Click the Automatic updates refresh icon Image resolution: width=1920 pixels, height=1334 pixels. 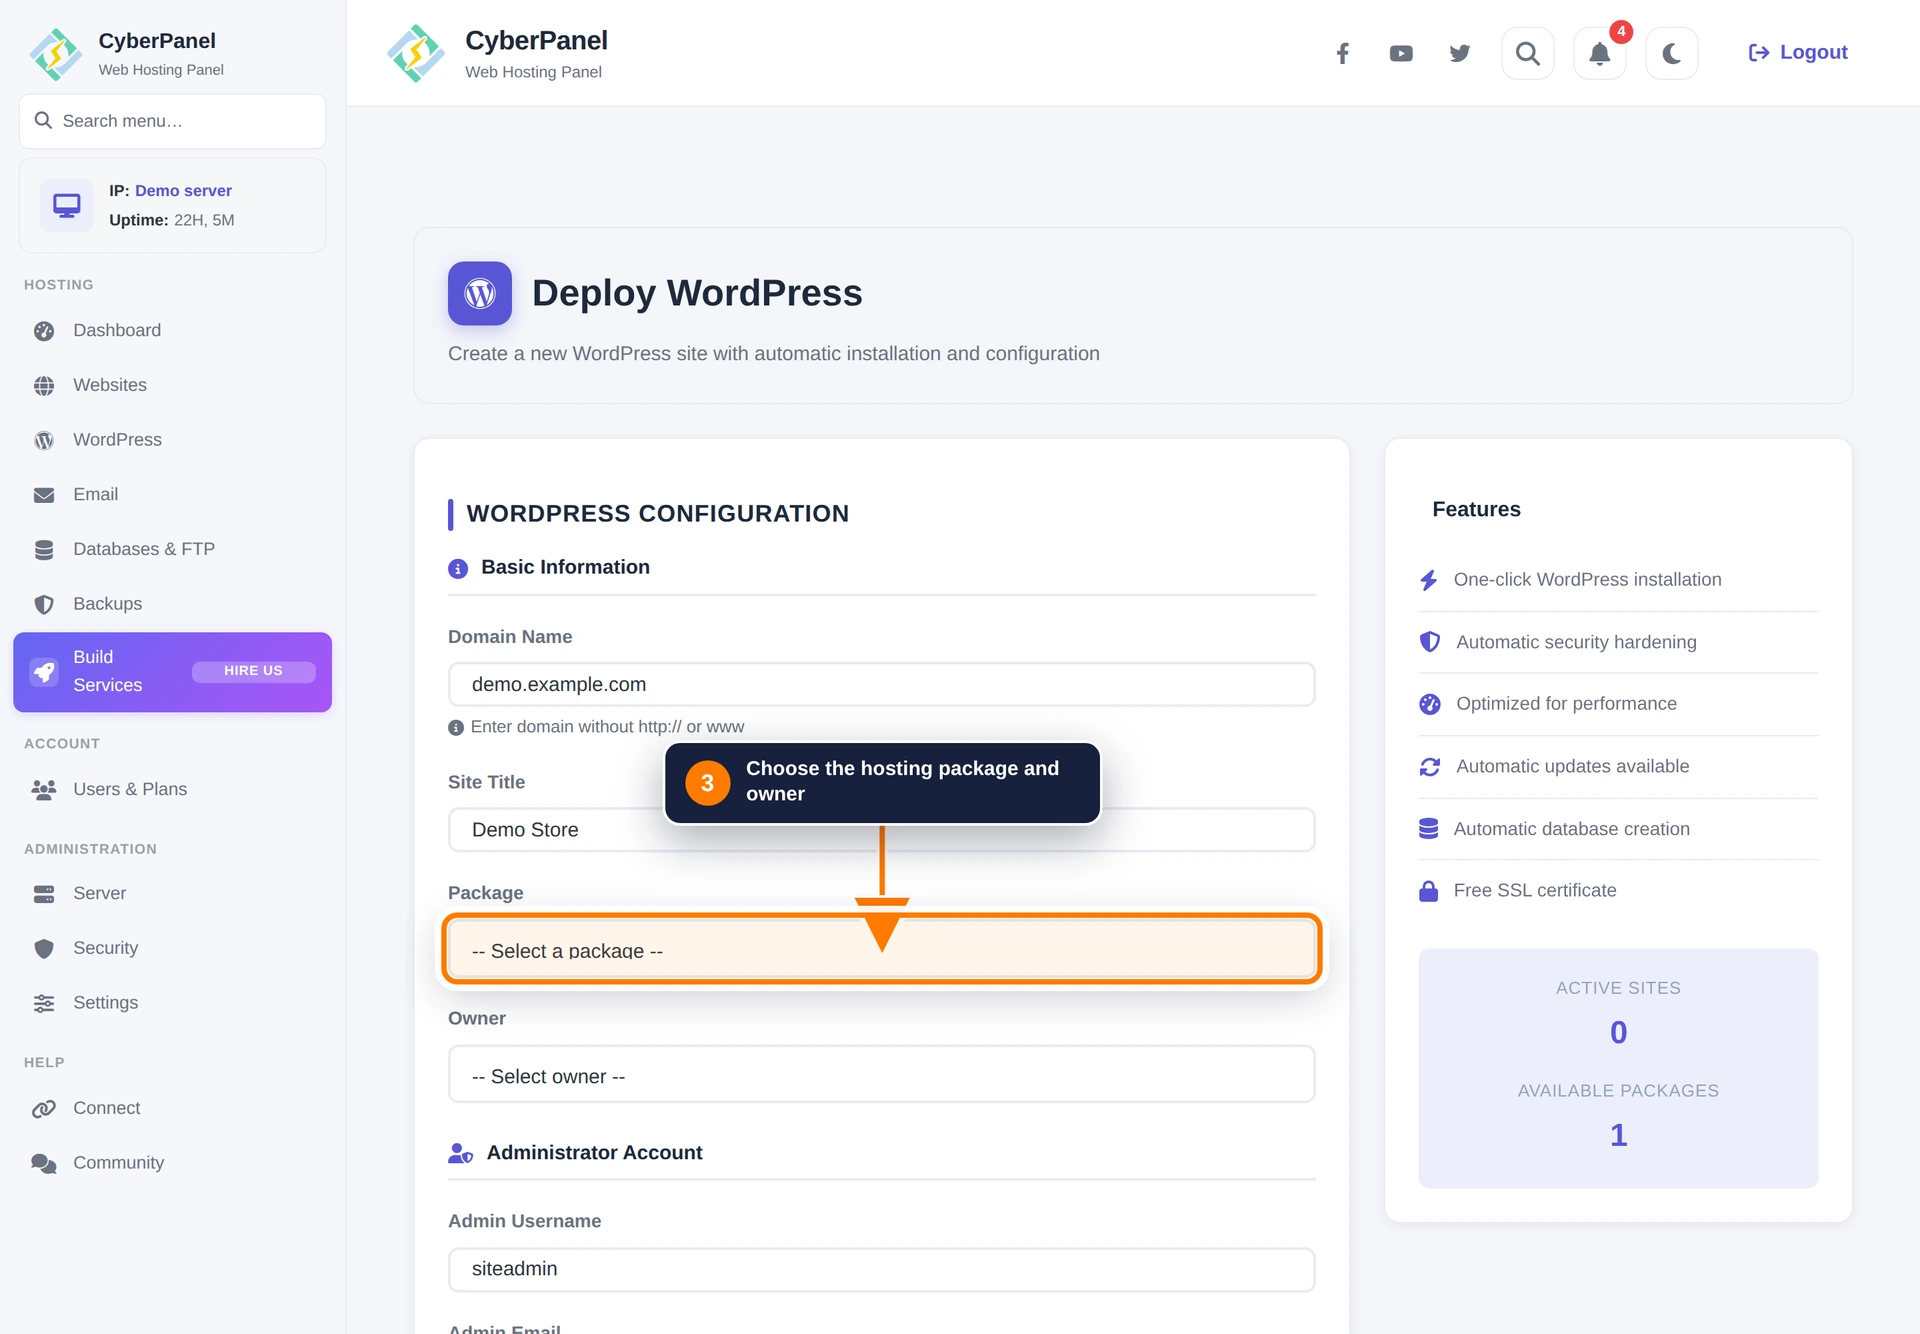(1430, 767)
